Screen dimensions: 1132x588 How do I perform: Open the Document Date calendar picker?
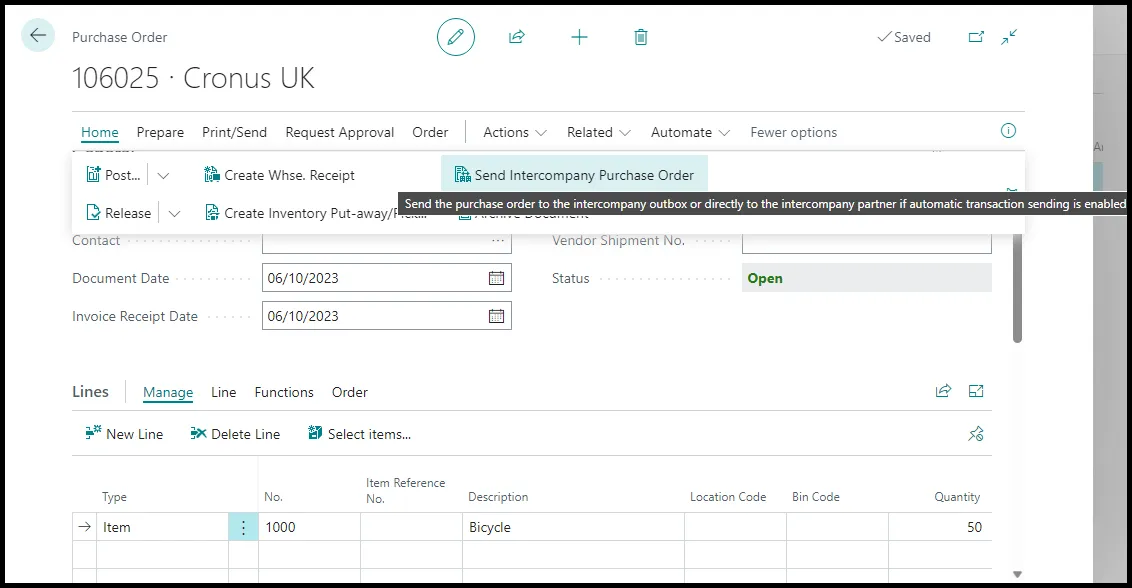pos(497,278)
